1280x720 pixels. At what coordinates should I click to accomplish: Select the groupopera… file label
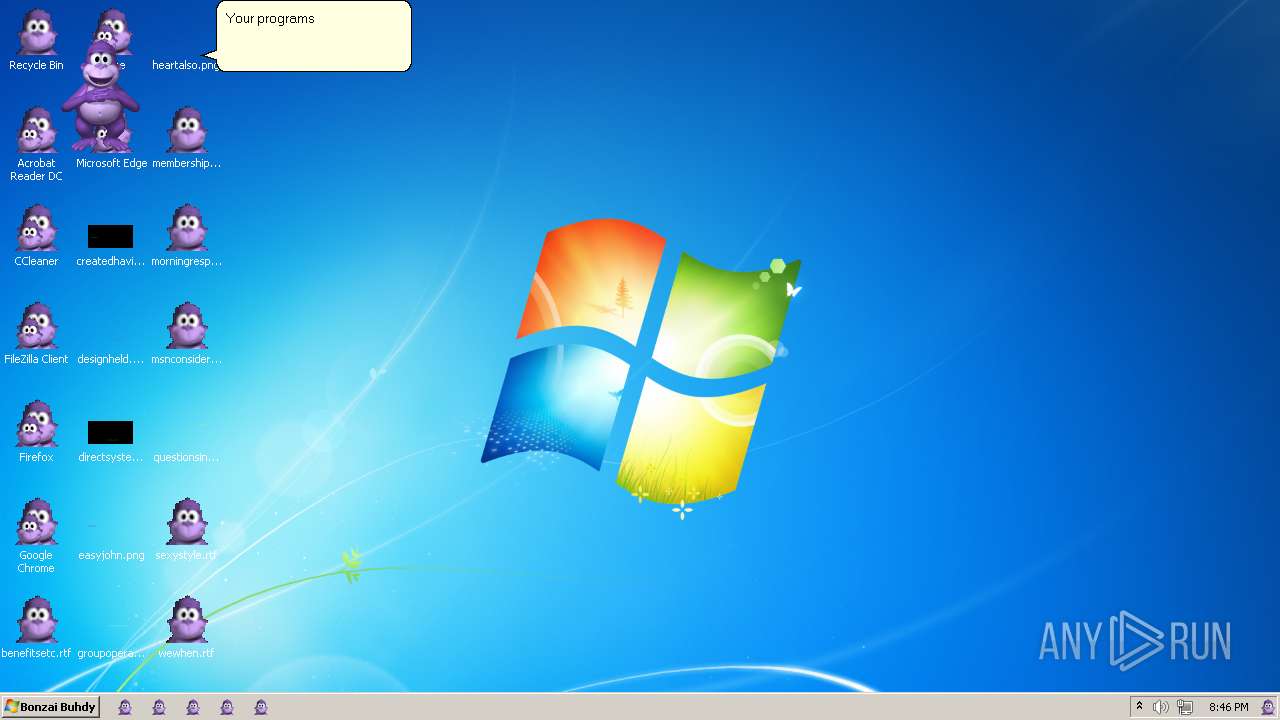tap(111, 653)
